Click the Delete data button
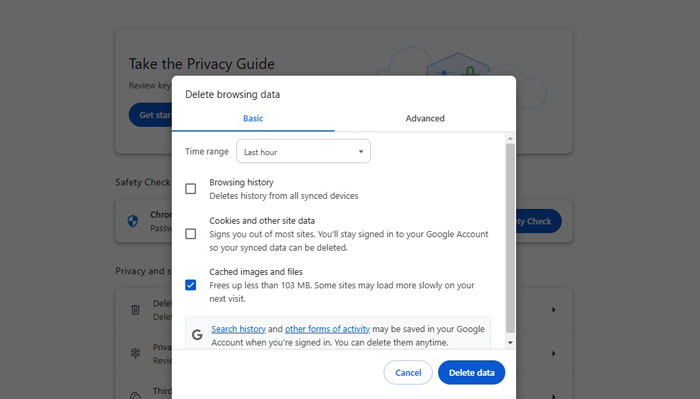Image resolution: width=700 pixels, height=399 pixels. click(471, 373)
